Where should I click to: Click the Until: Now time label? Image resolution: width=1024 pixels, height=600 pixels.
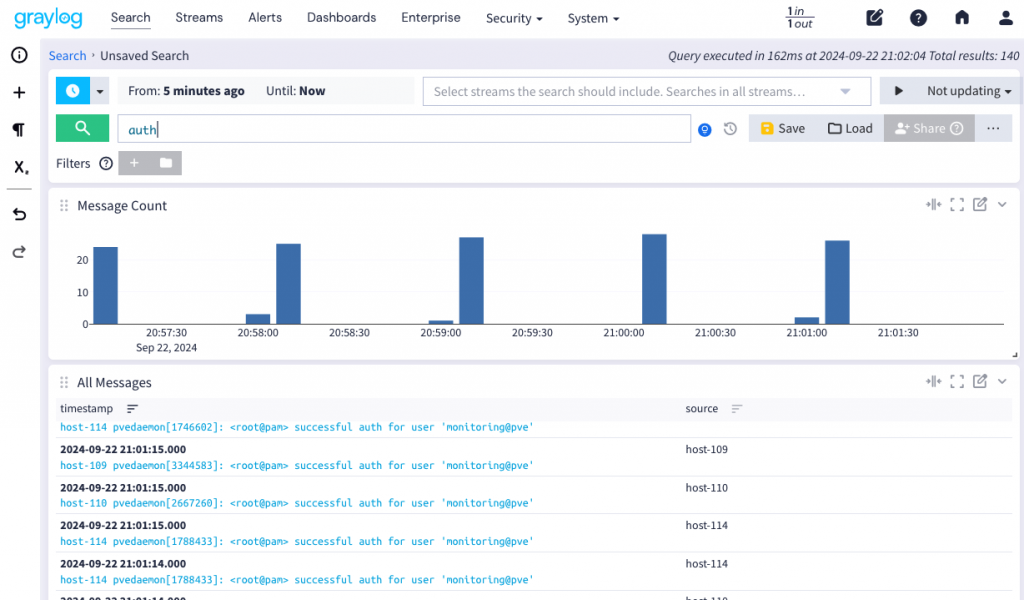[295, 91]
